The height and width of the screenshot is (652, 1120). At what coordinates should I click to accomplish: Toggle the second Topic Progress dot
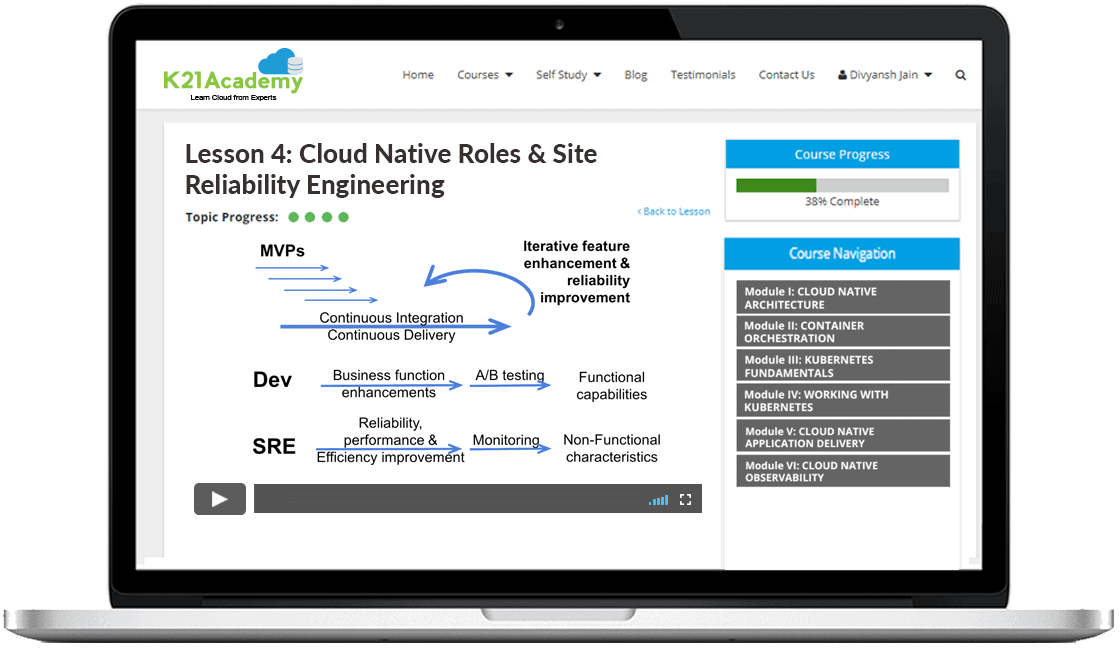click(x=310, y=216)
